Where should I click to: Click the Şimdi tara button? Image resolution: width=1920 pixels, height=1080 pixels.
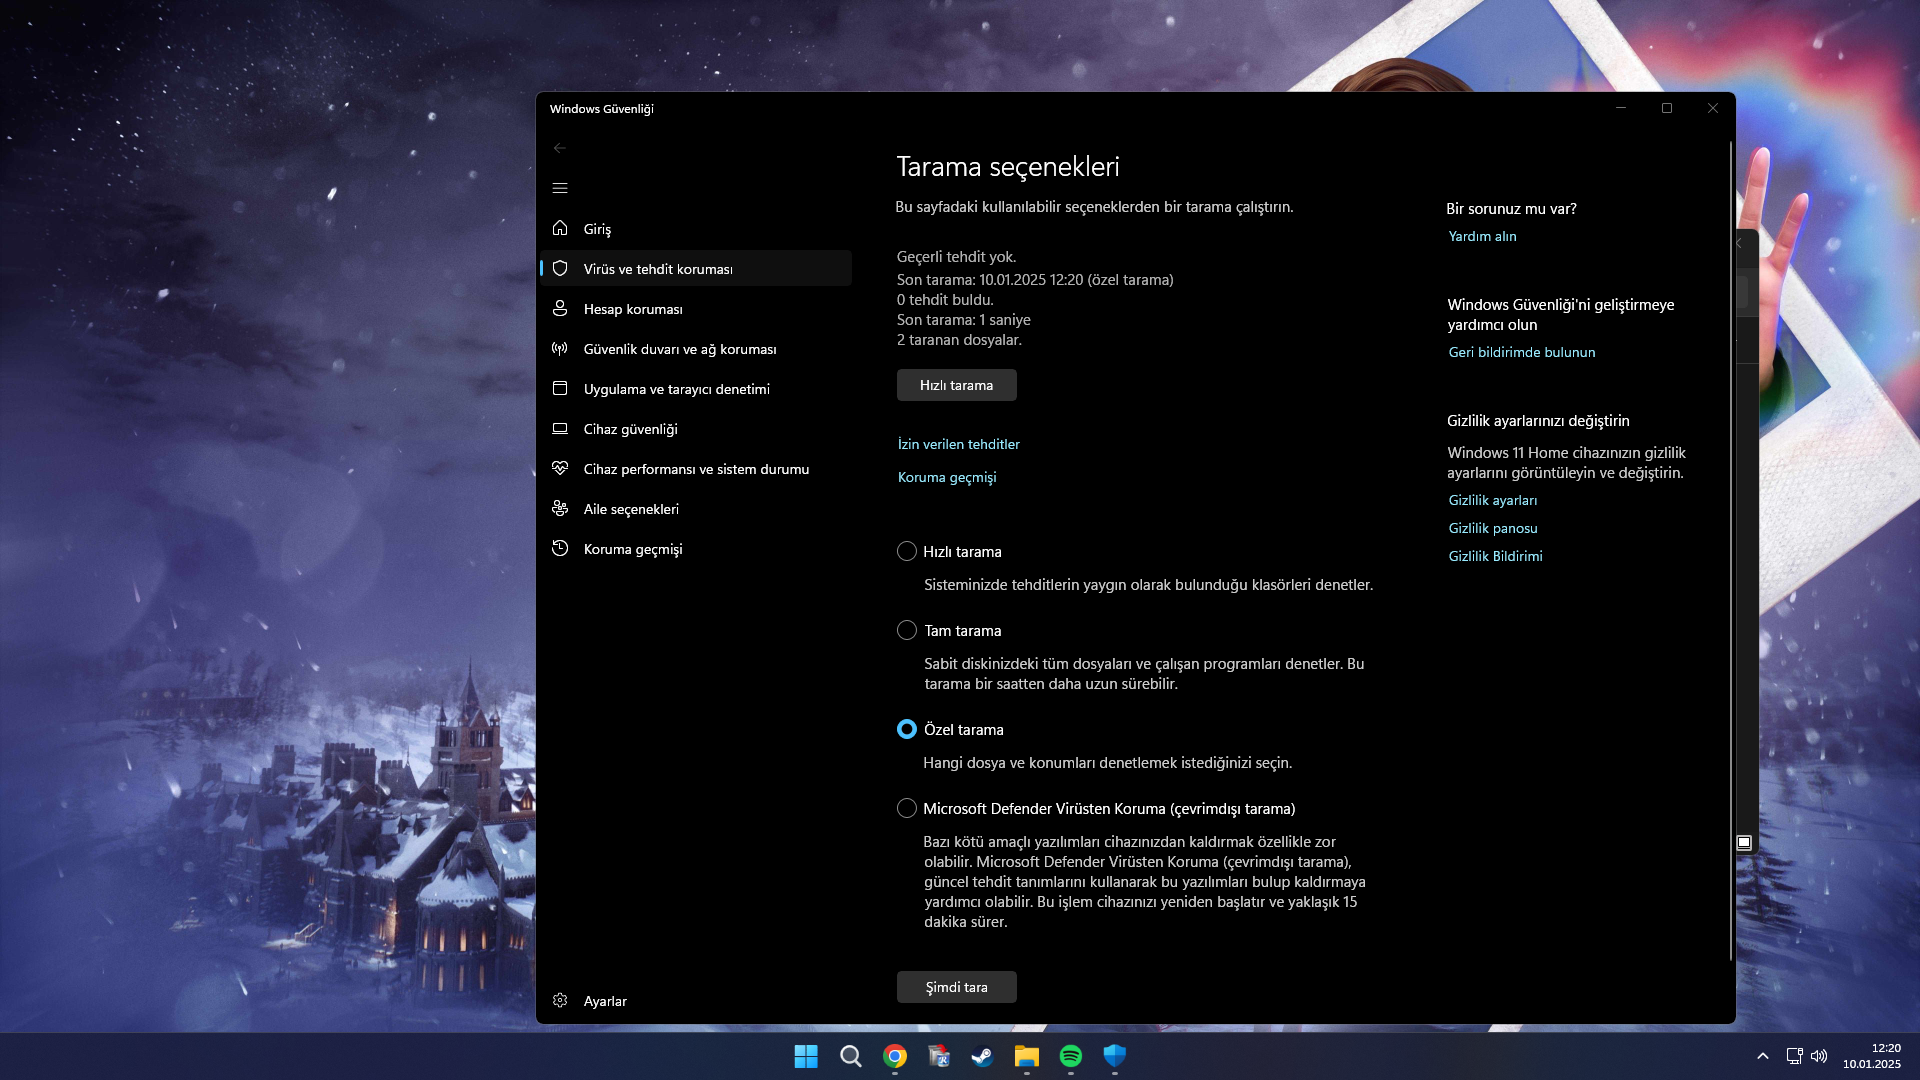956,987
